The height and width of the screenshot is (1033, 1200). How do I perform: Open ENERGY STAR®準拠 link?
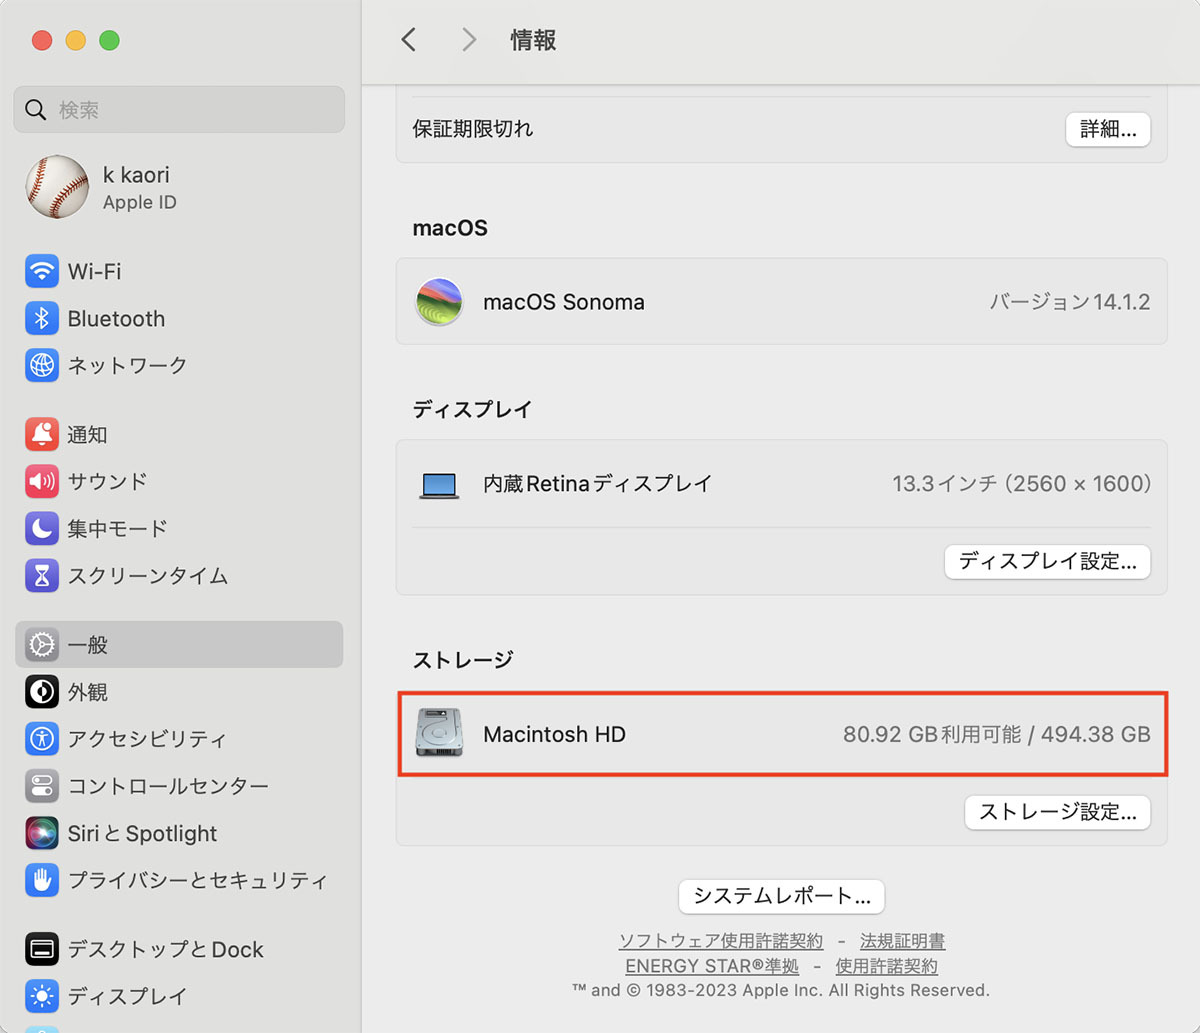pos(712,966)
